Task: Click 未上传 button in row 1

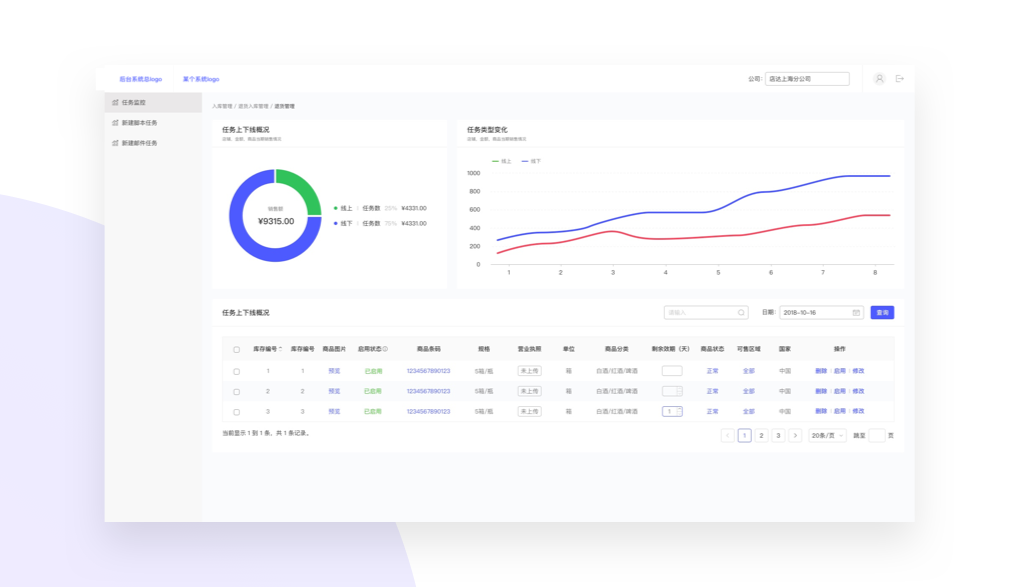Action: 529,371
